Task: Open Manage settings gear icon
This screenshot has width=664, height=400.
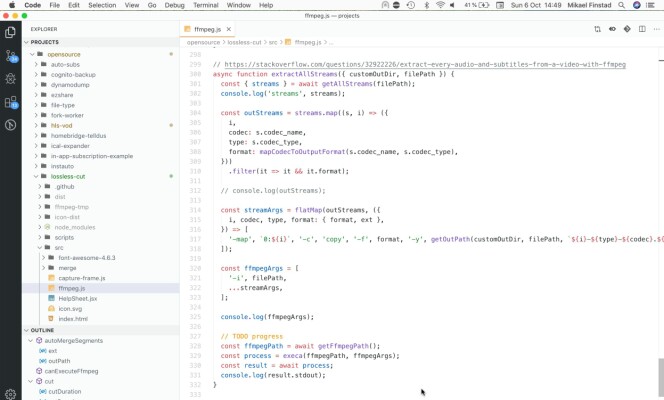Action: (x=10, y=394)
